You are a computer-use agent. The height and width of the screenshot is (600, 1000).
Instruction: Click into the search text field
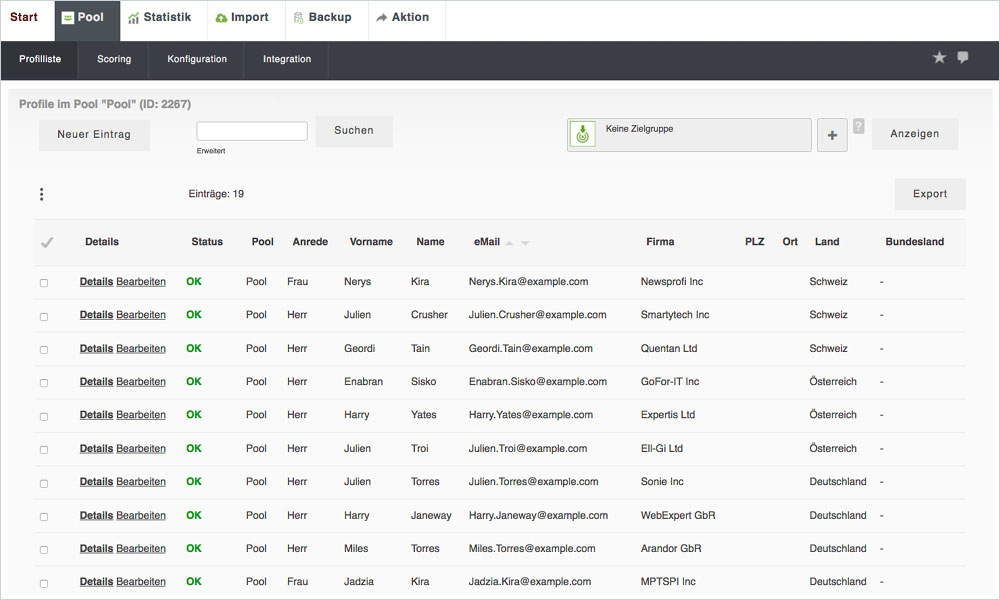point(252,131)
